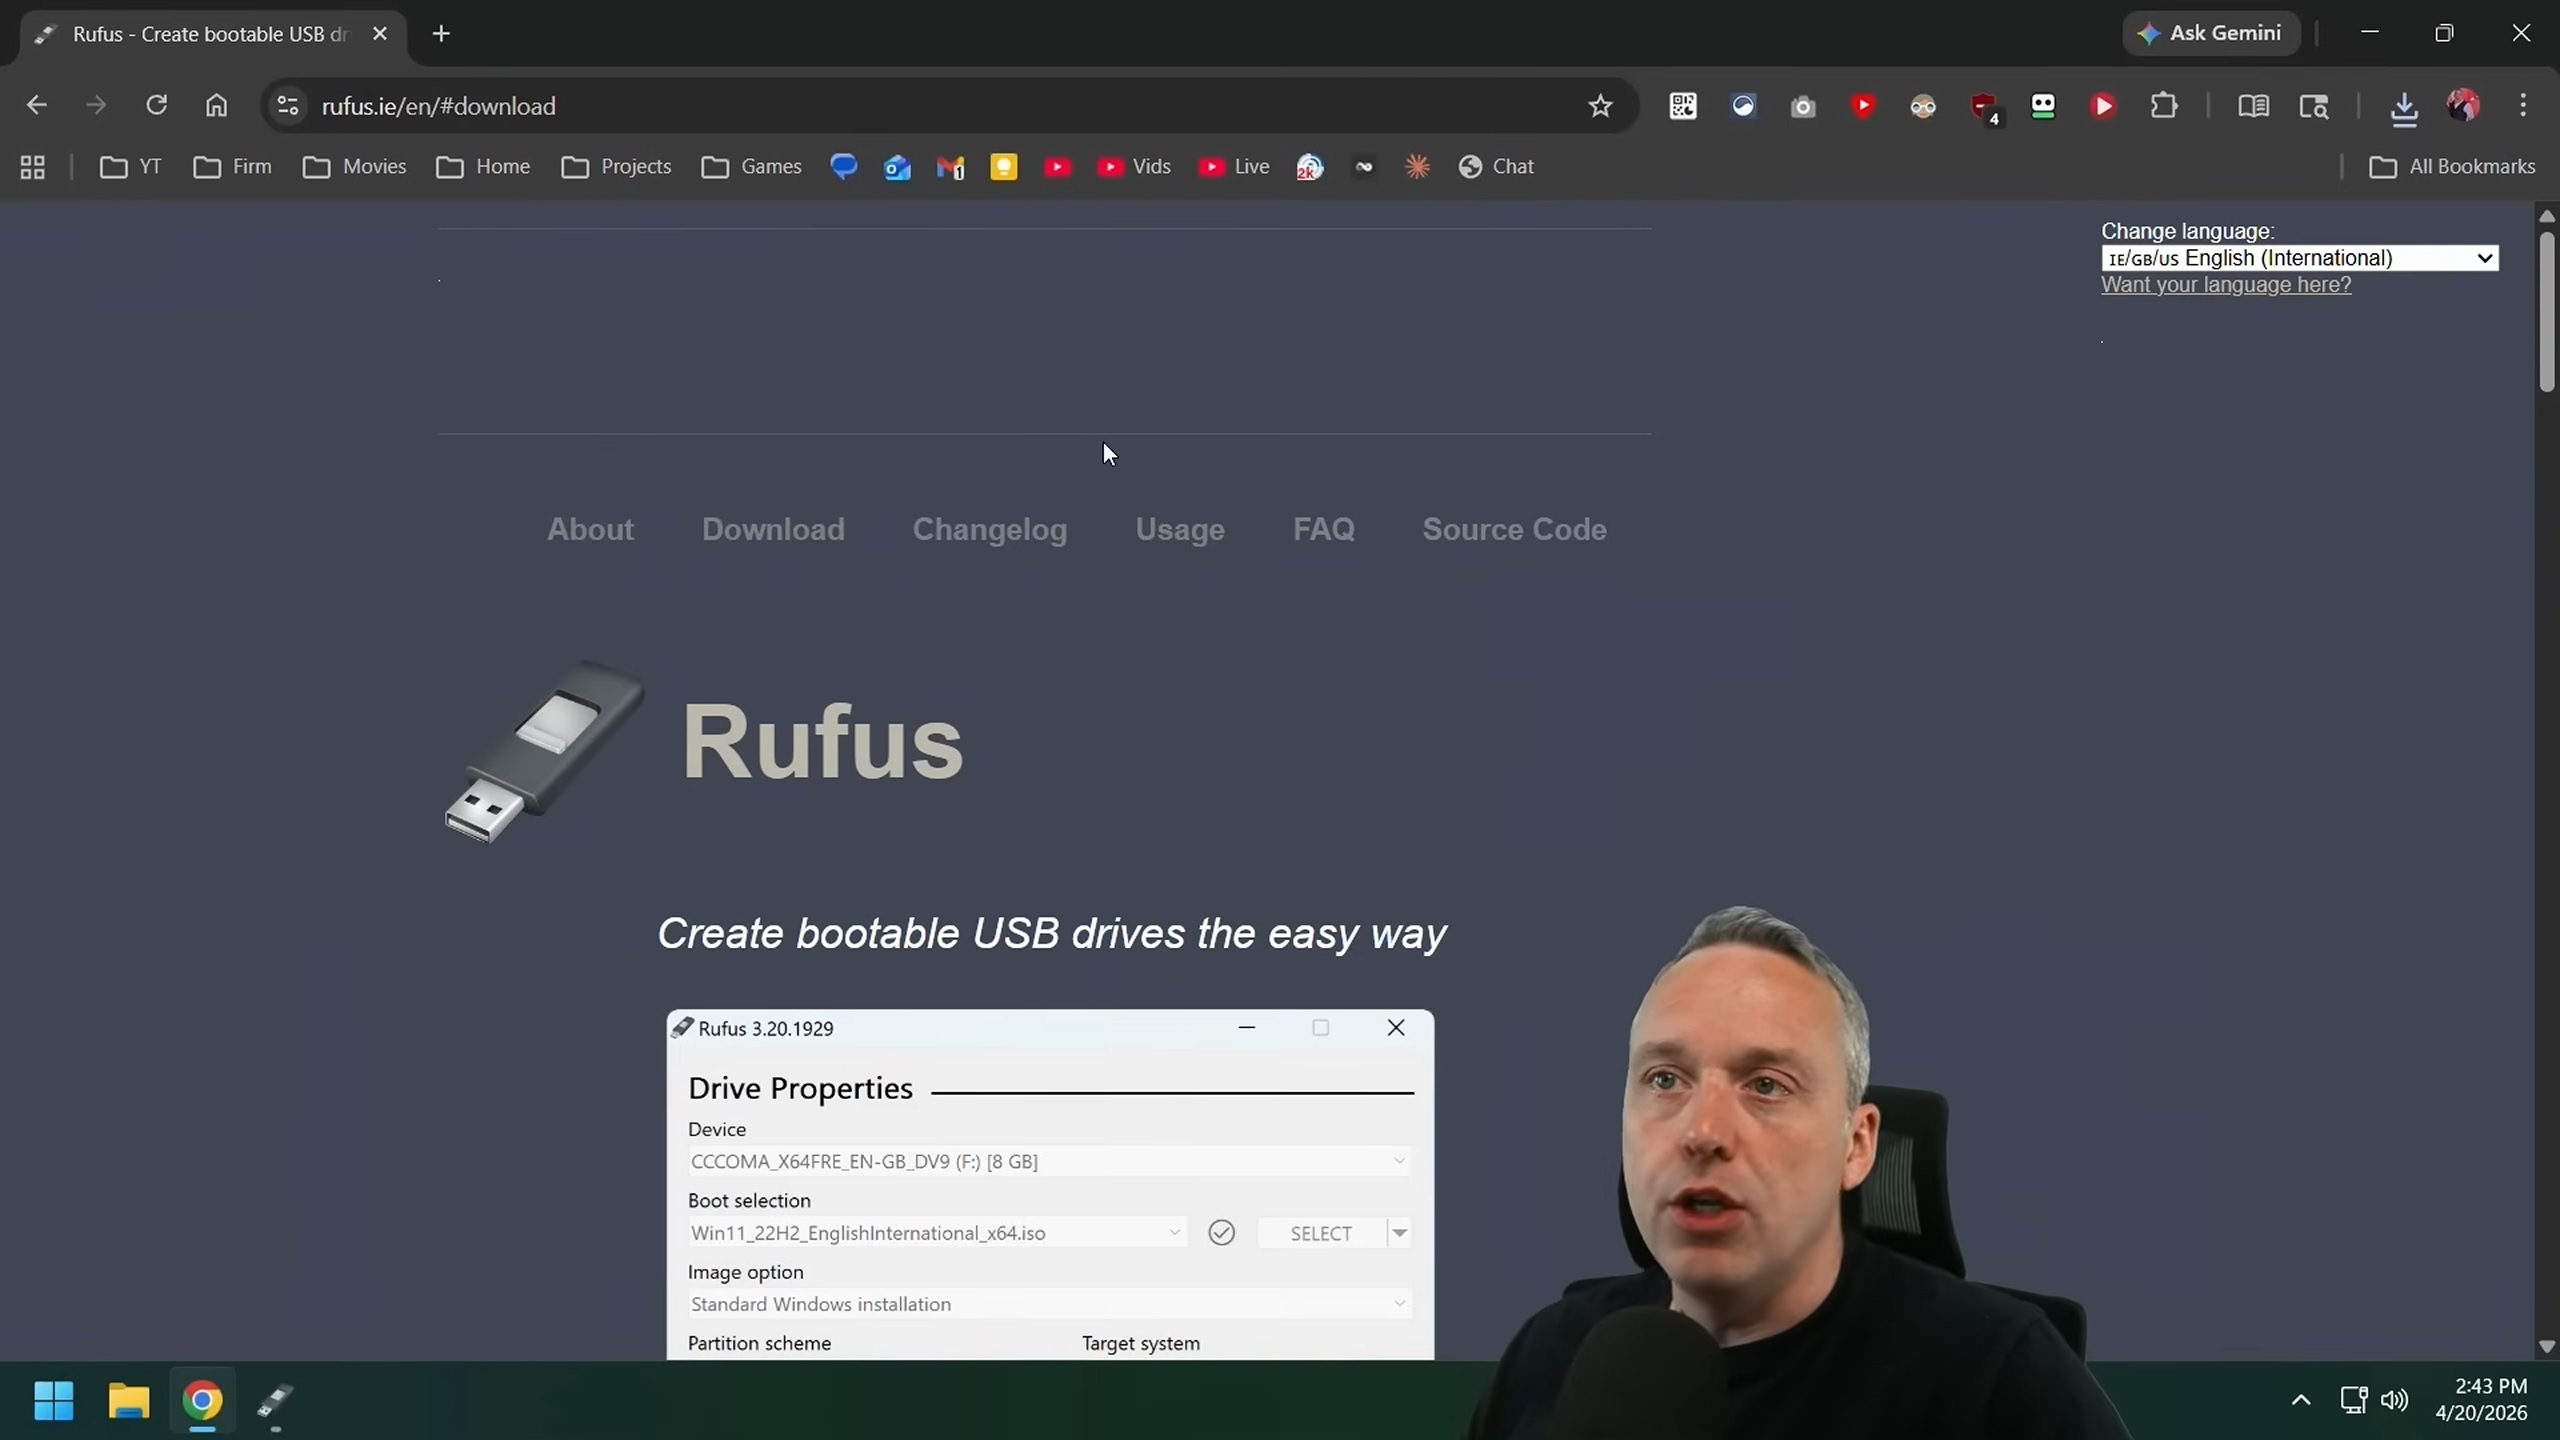Click the browser home icon

(x=216, y=106)
